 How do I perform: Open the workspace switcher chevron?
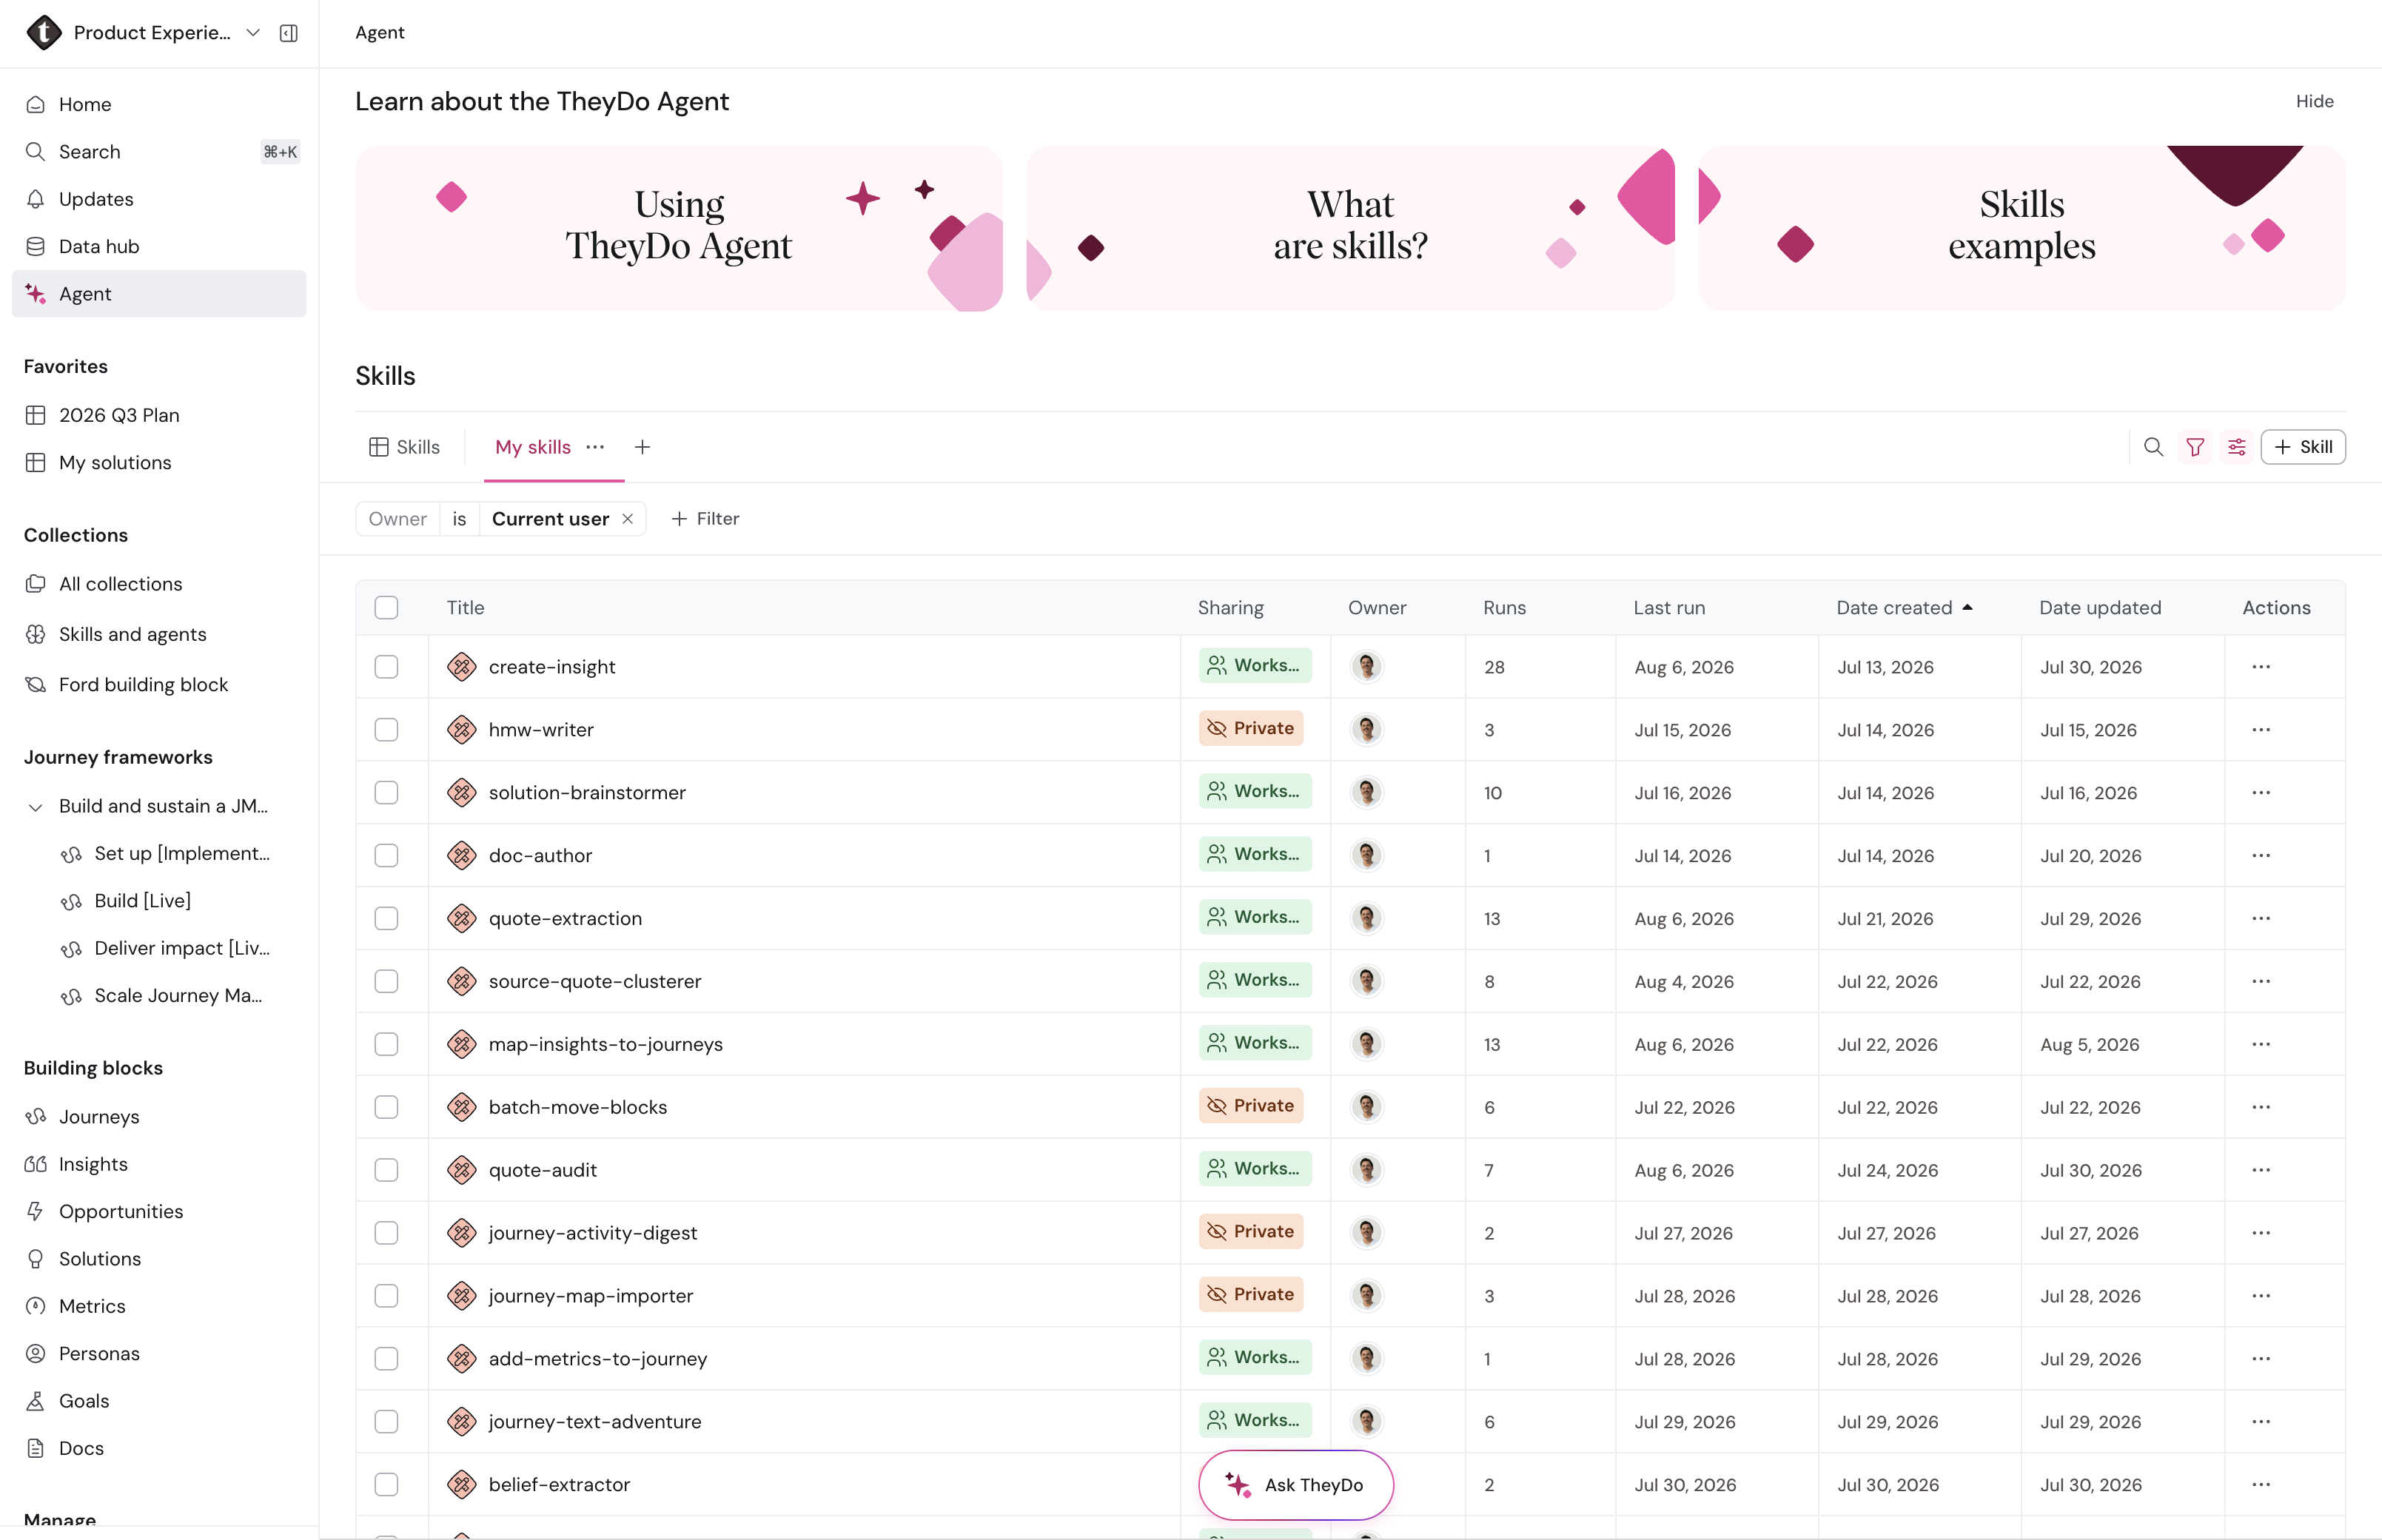pos(254,33)
